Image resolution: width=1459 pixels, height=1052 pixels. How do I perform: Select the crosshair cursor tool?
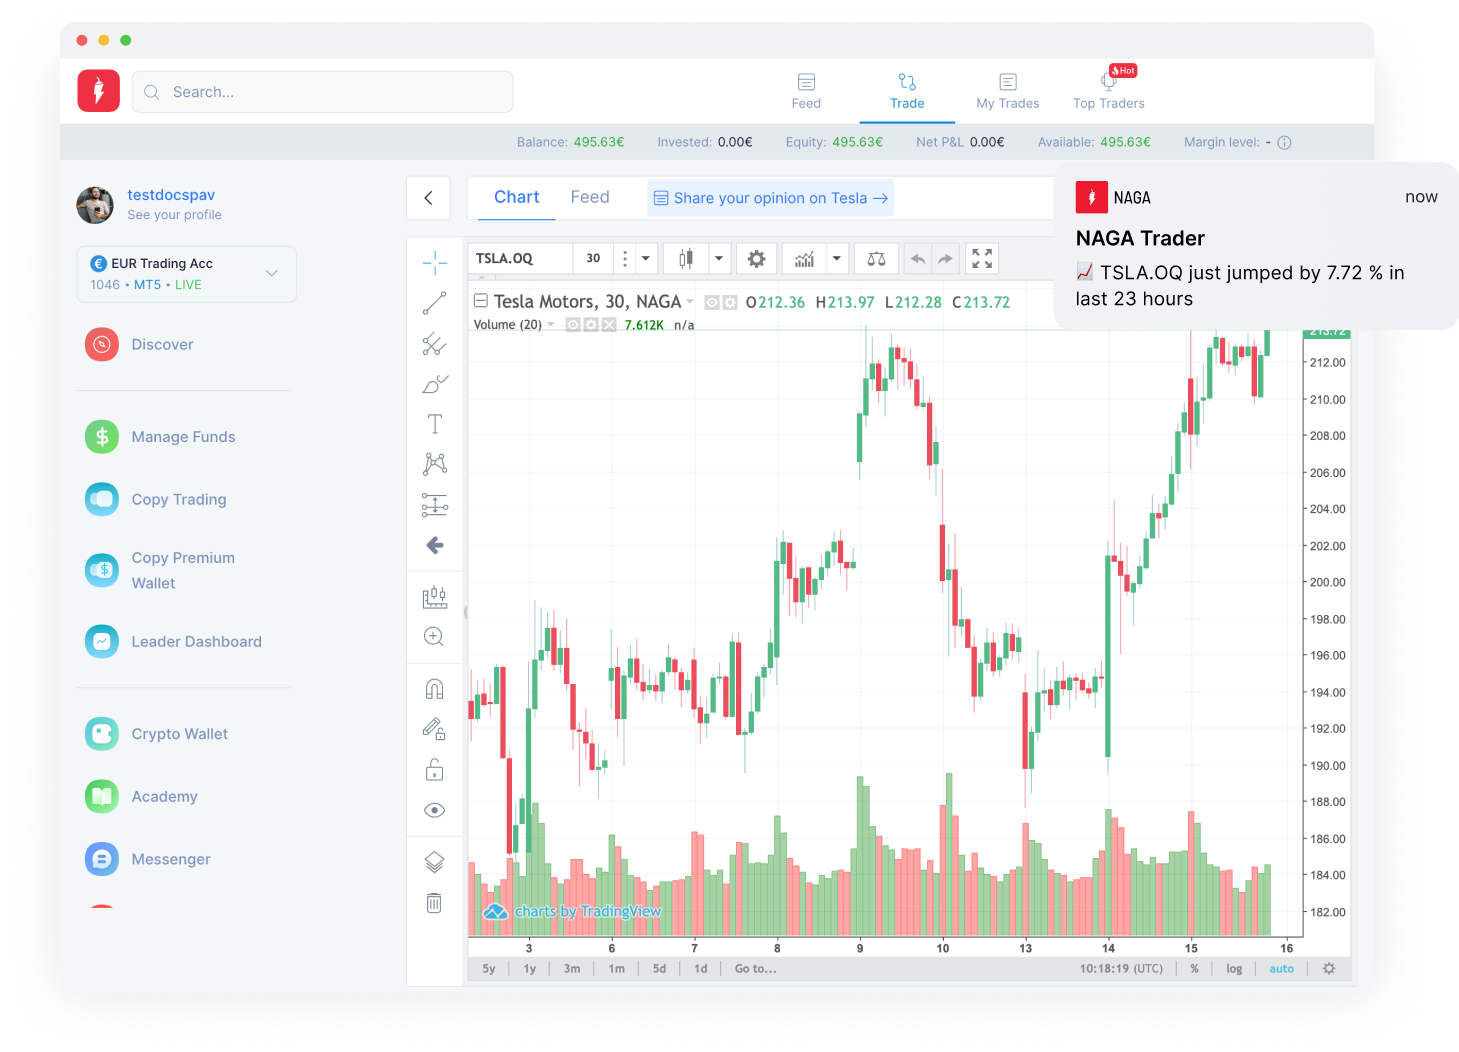point(434,263)
